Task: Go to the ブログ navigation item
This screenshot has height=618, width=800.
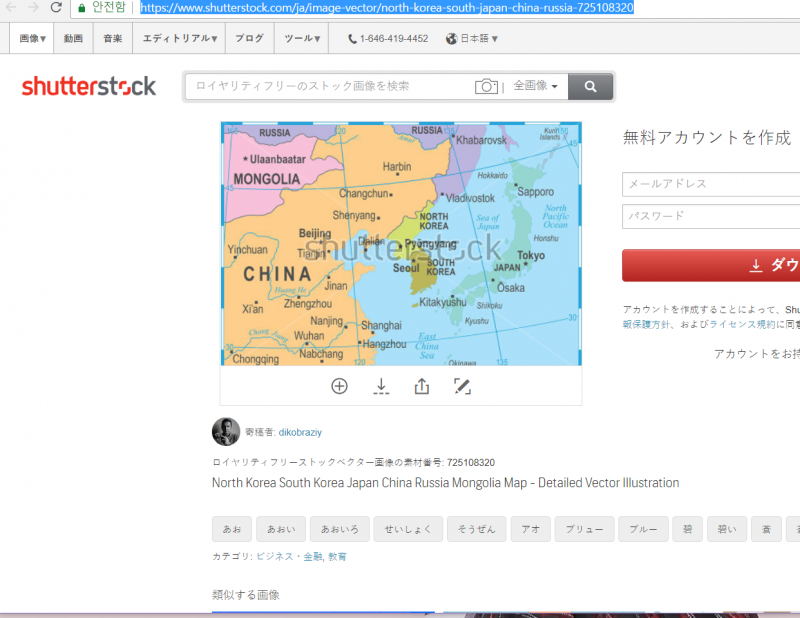Action: (249, 39)
